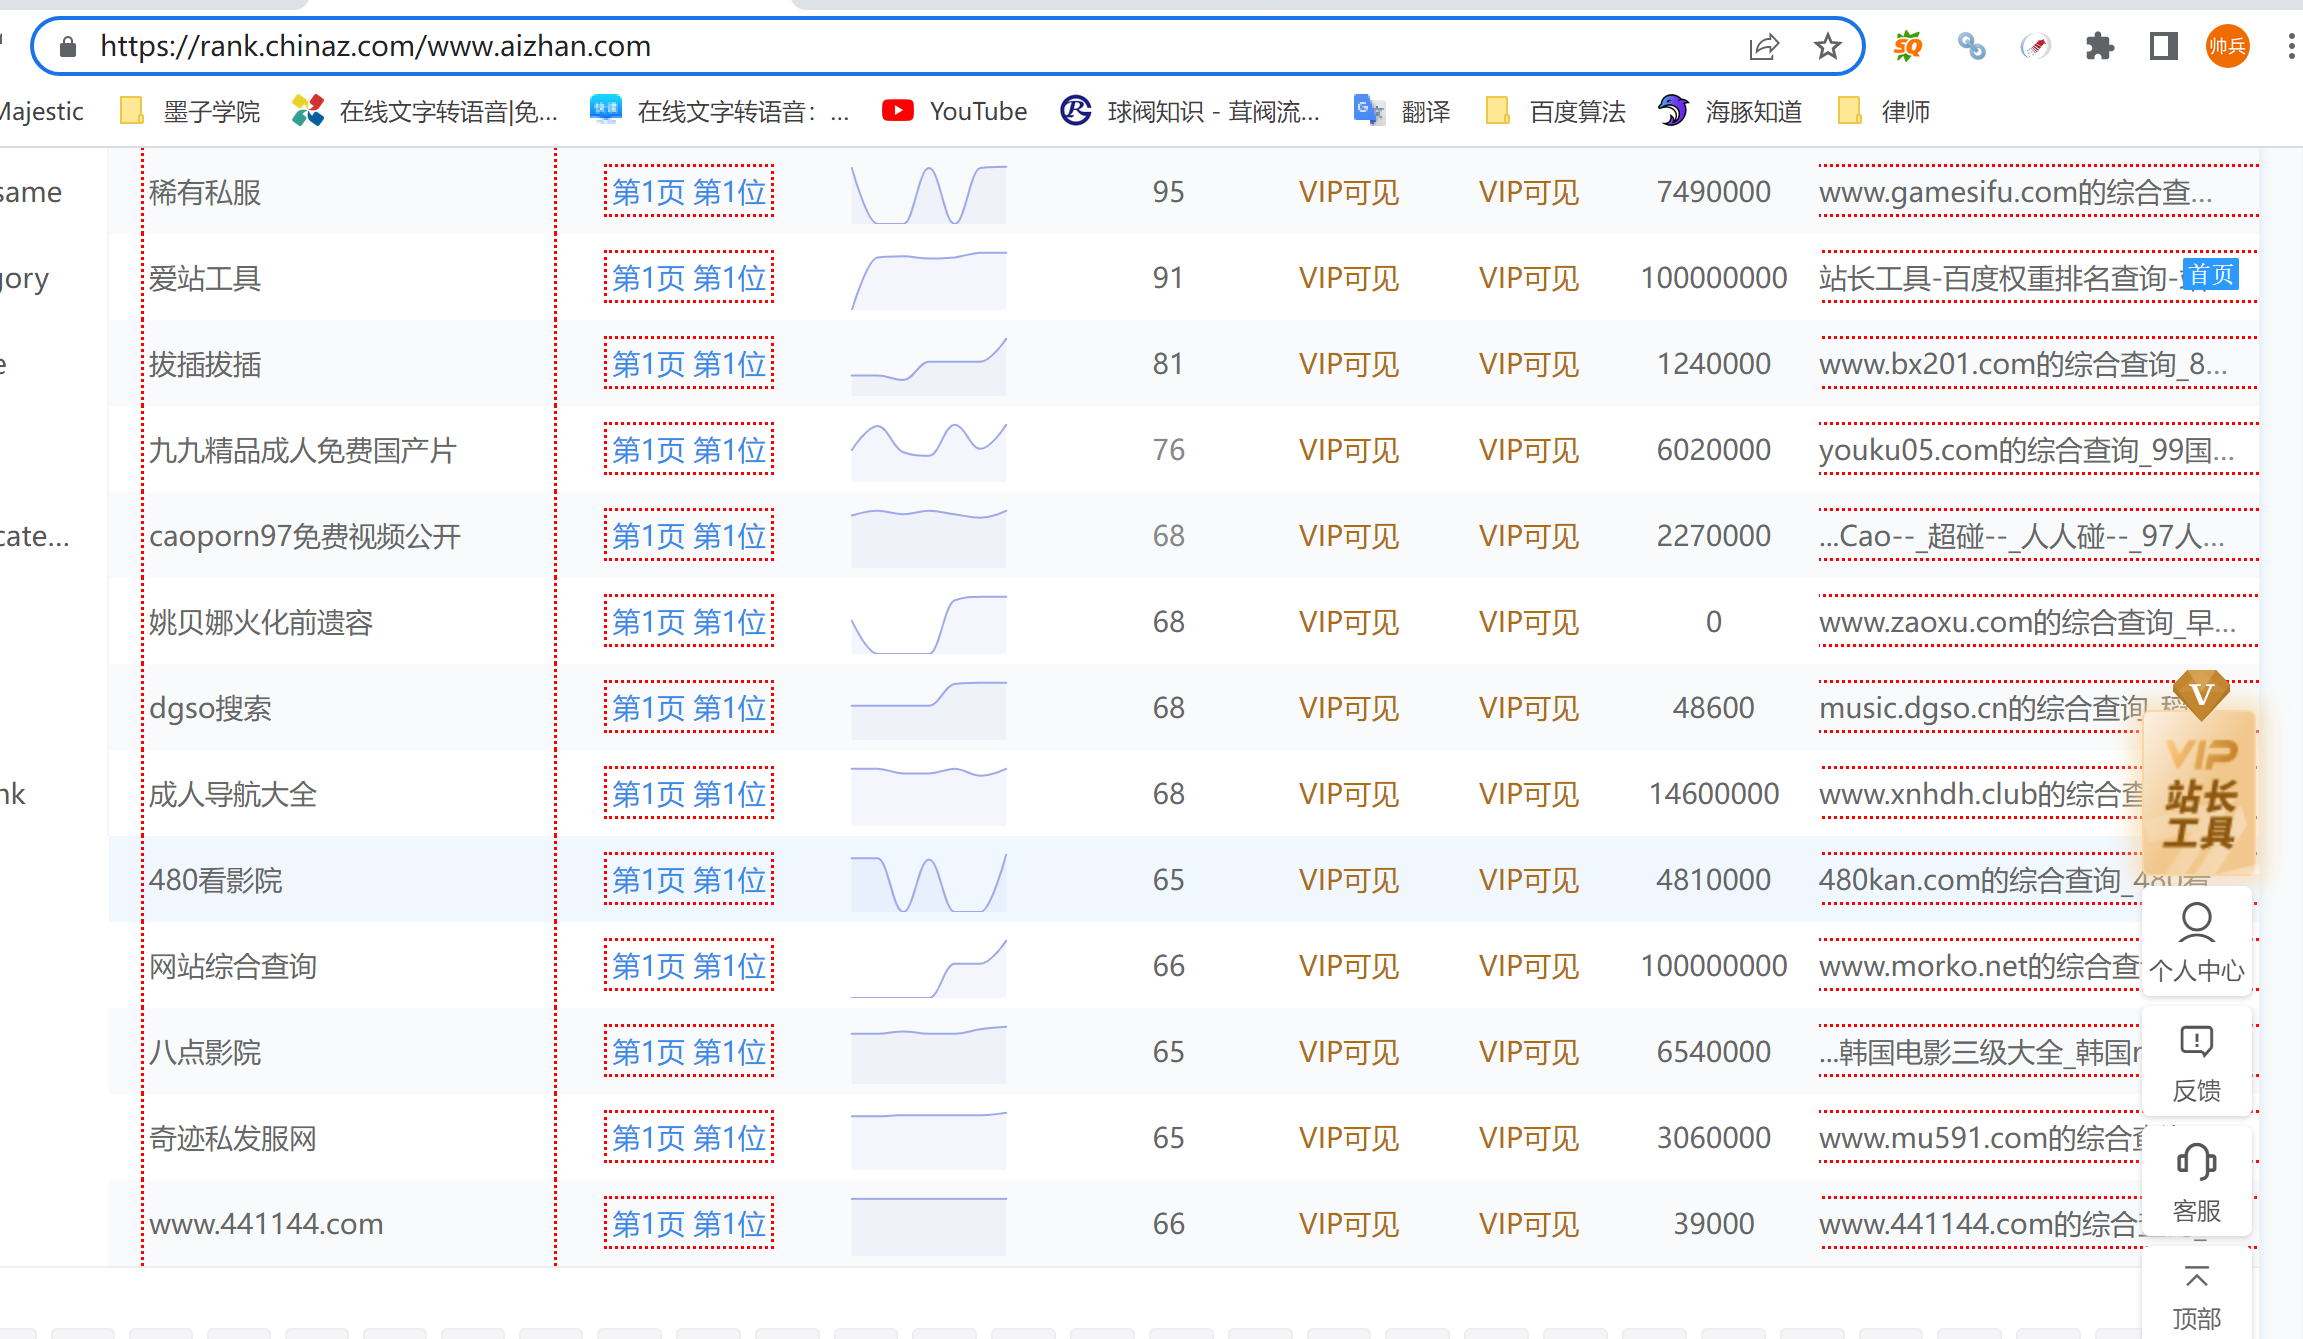Toggle the browser side panel icon
This screenshot has height=1339, width=2303.
(2163, 46)
